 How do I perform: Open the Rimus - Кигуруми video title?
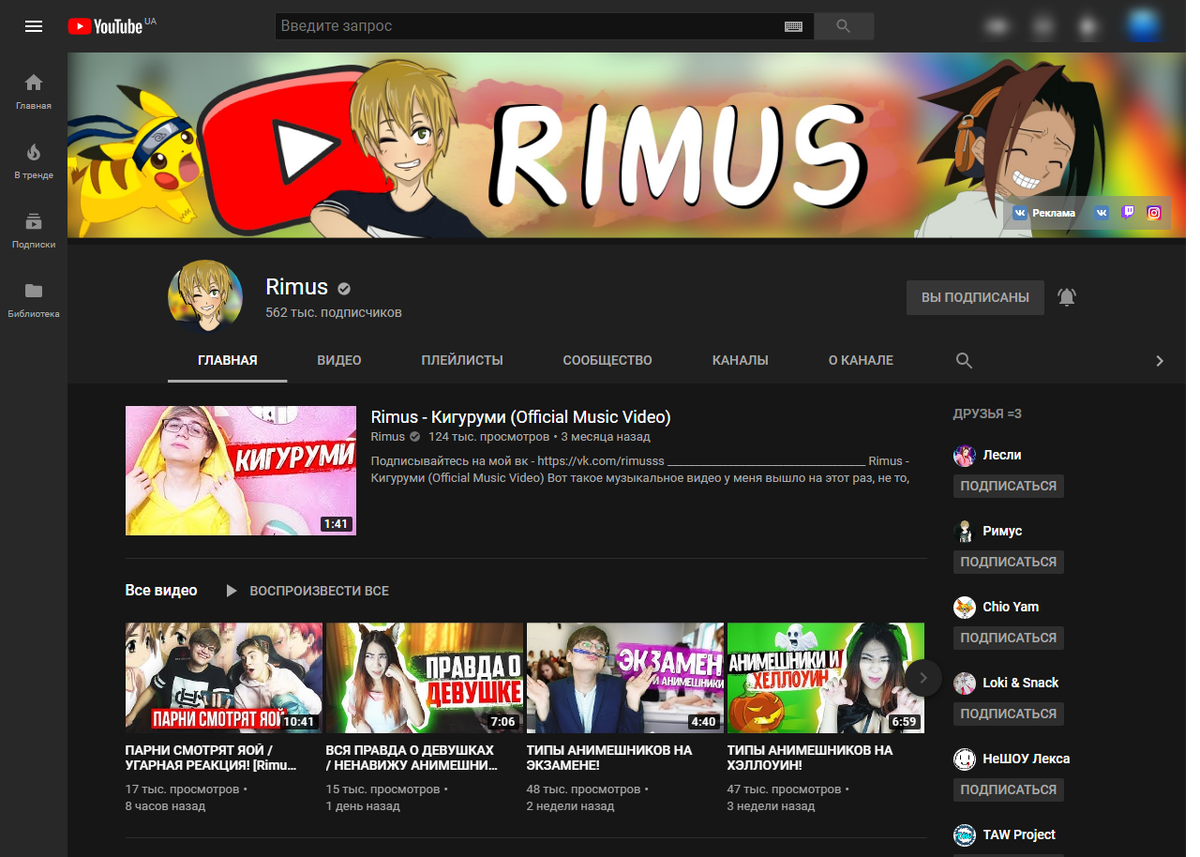coord(520,417)
